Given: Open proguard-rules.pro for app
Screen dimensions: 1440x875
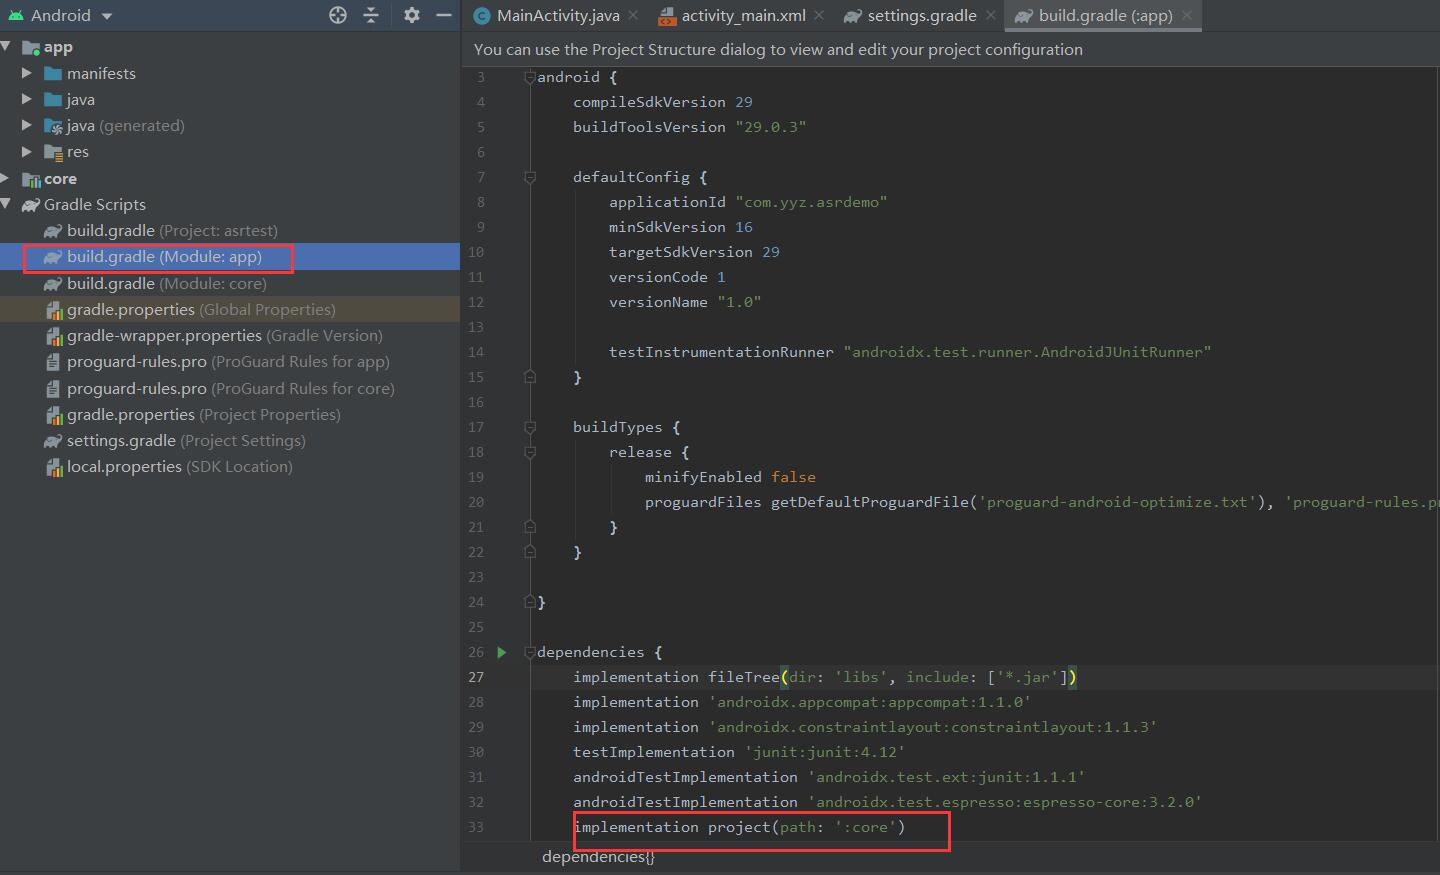Looking at the screenshot, I should coord(230,361).
